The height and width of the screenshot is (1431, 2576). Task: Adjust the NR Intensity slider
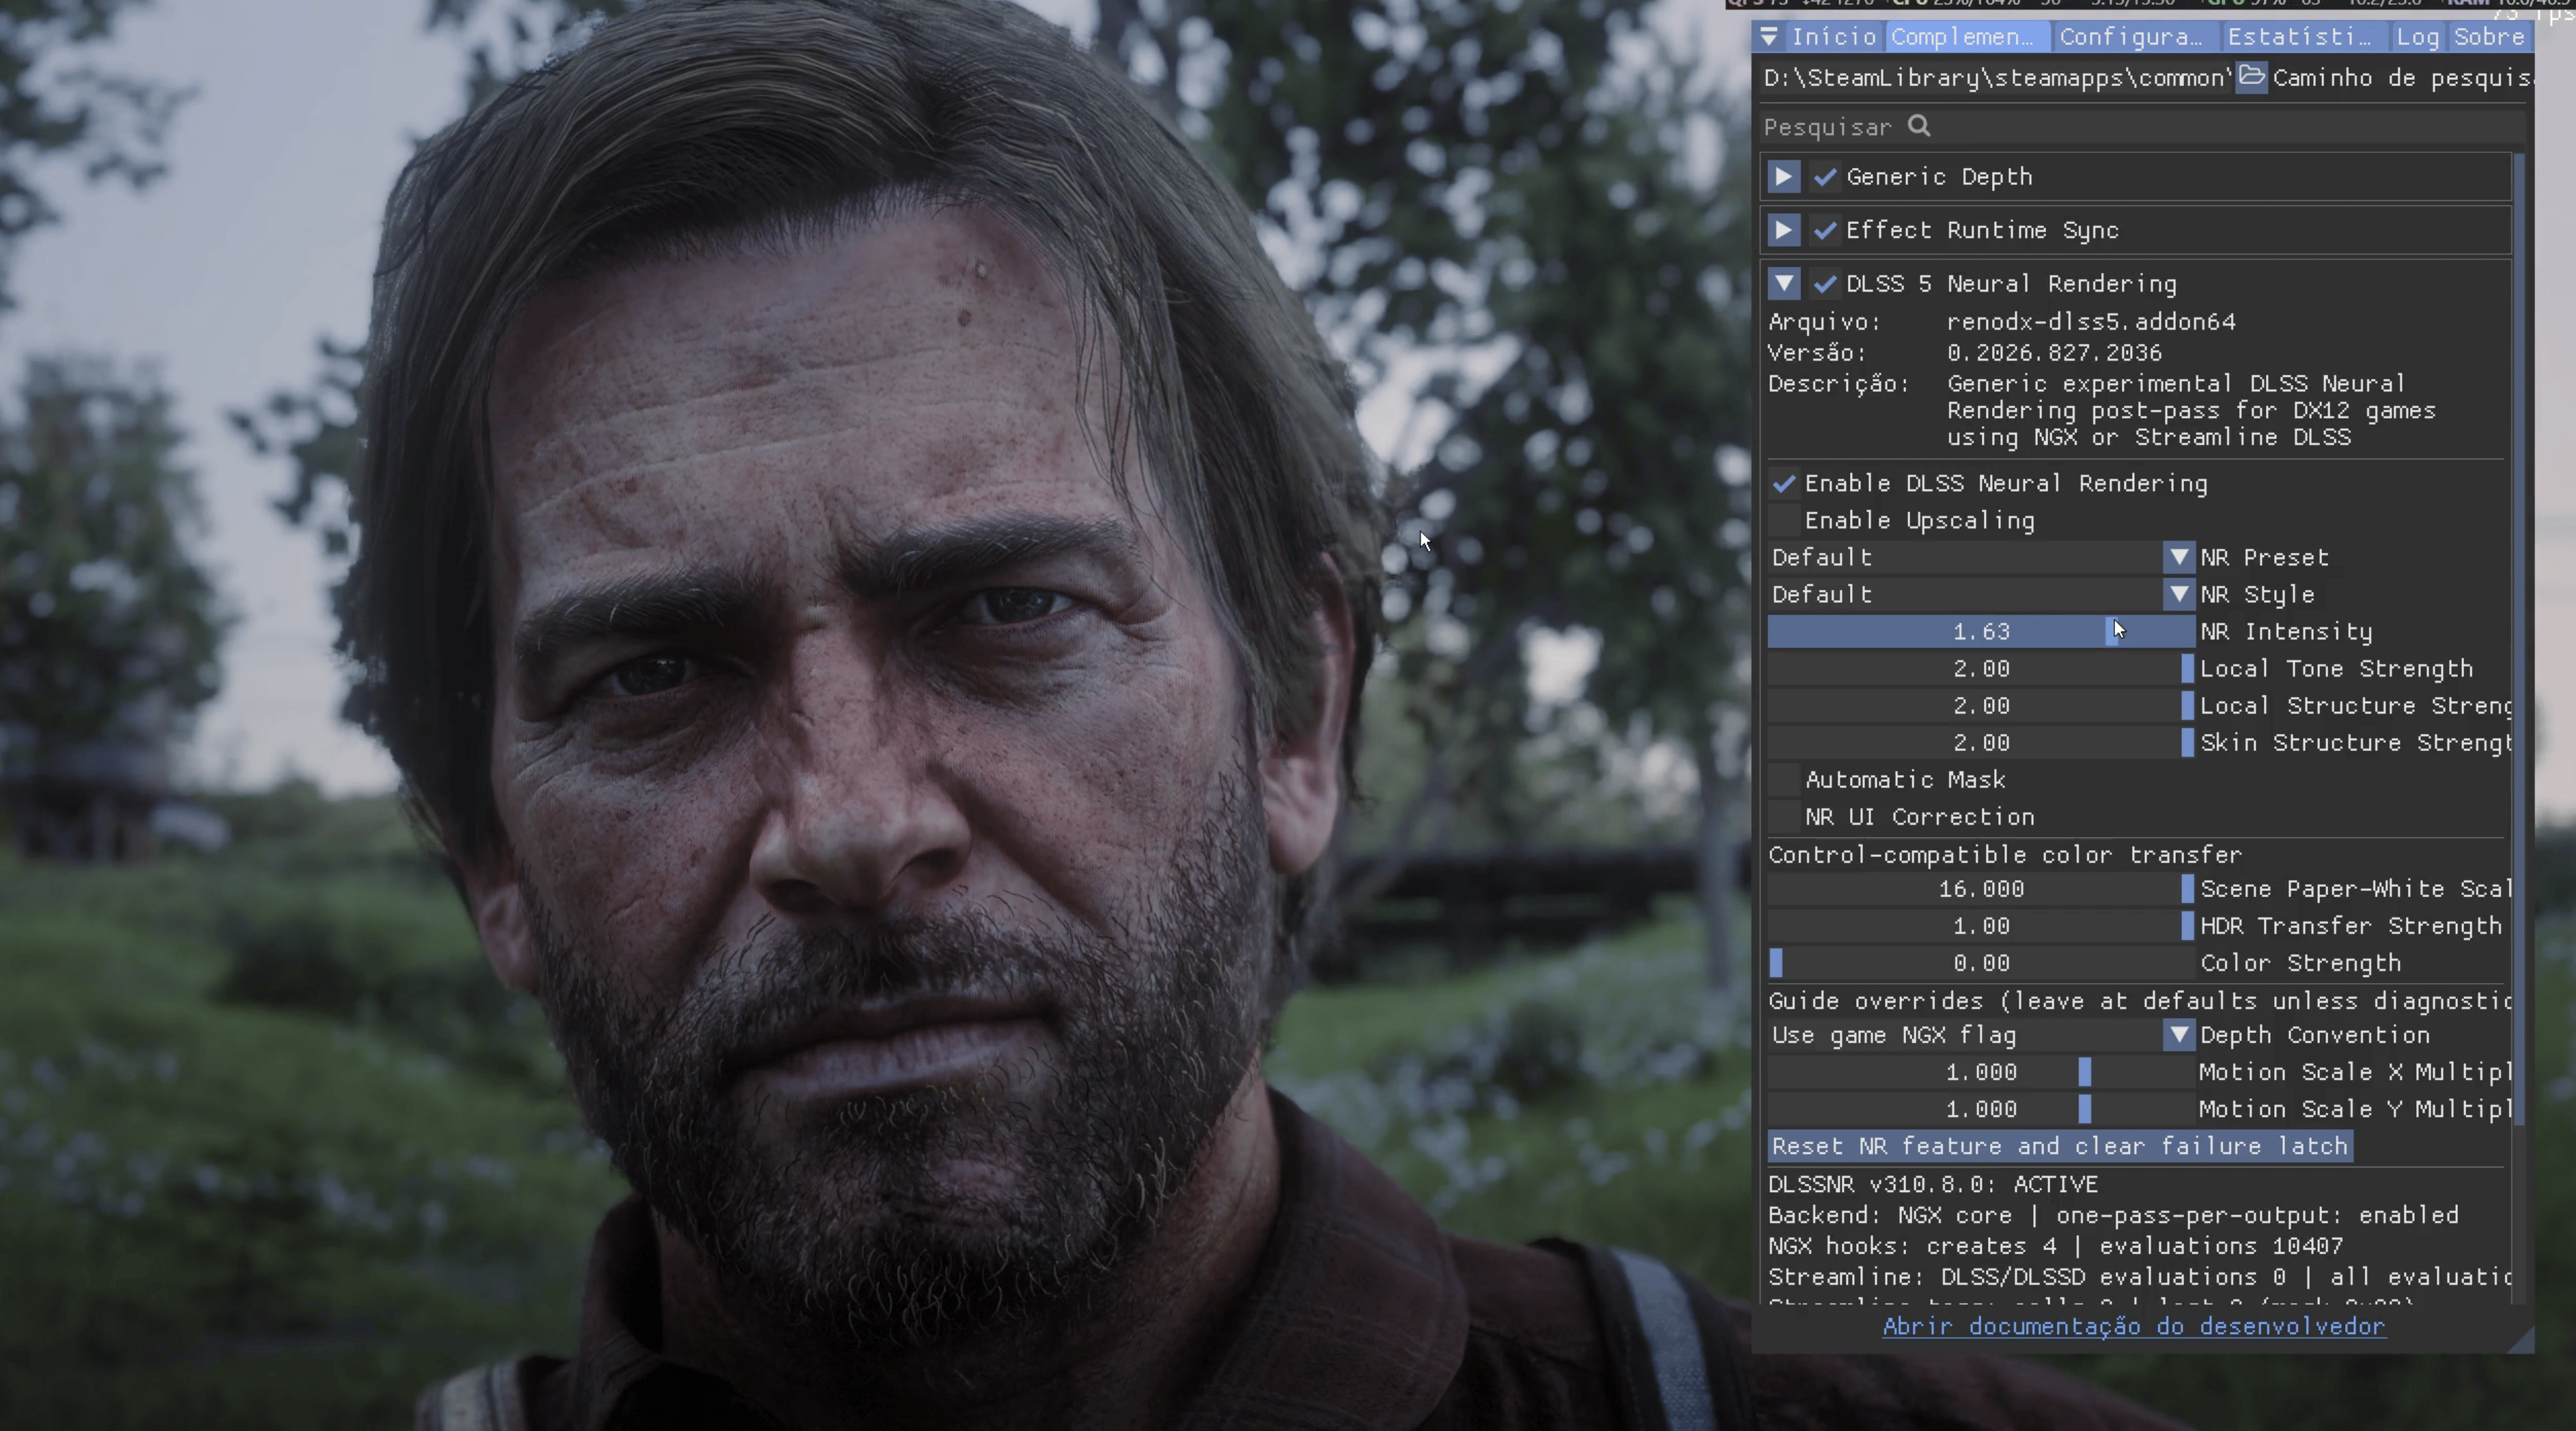[1981, 632]
